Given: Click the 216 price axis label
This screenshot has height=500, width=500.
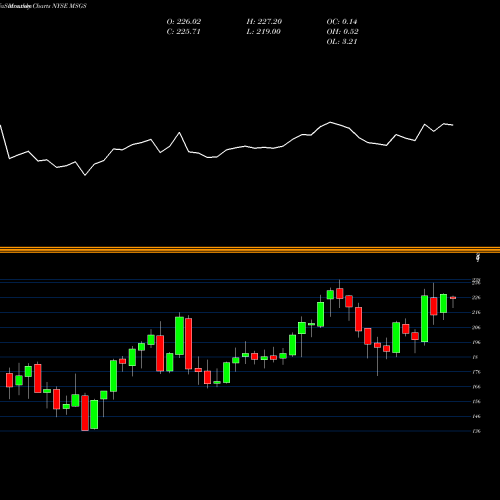Looking at the screenshot, I should 477,312.
